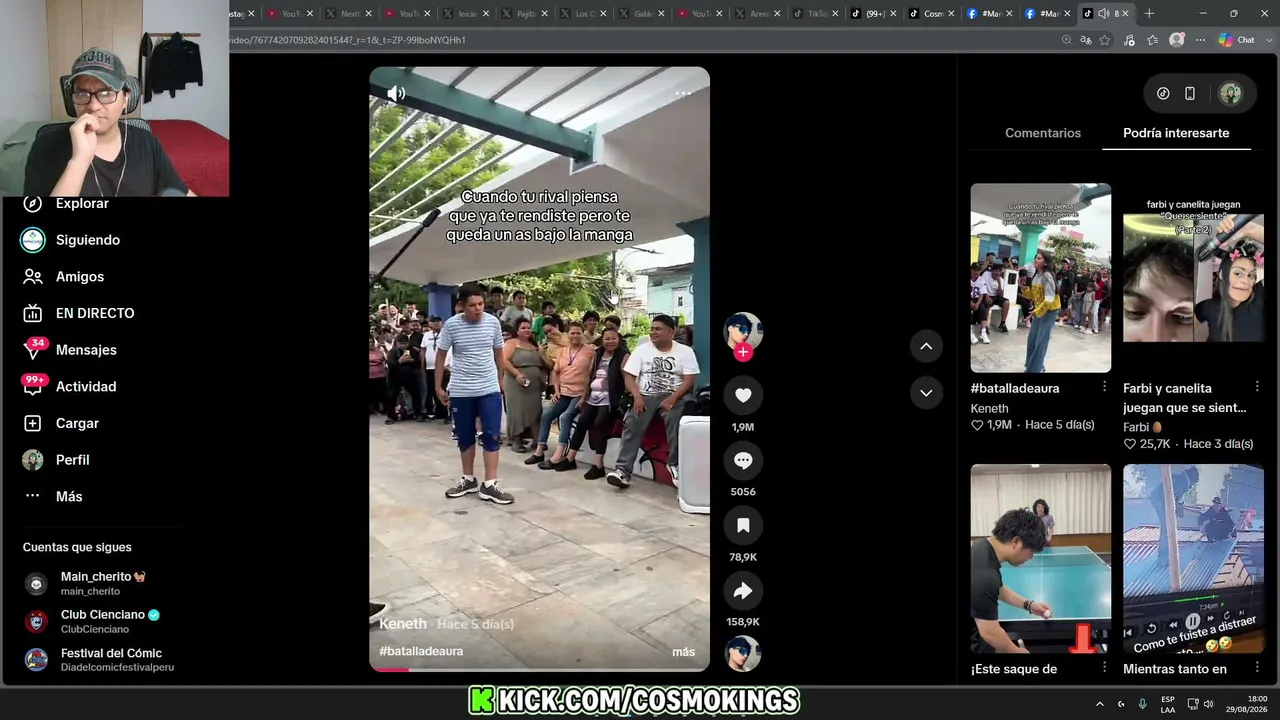Open options for "Mientras tanto en" video
This screenshot has width=1280, height=720.
pyautogui.click(x=1257, y=668)
